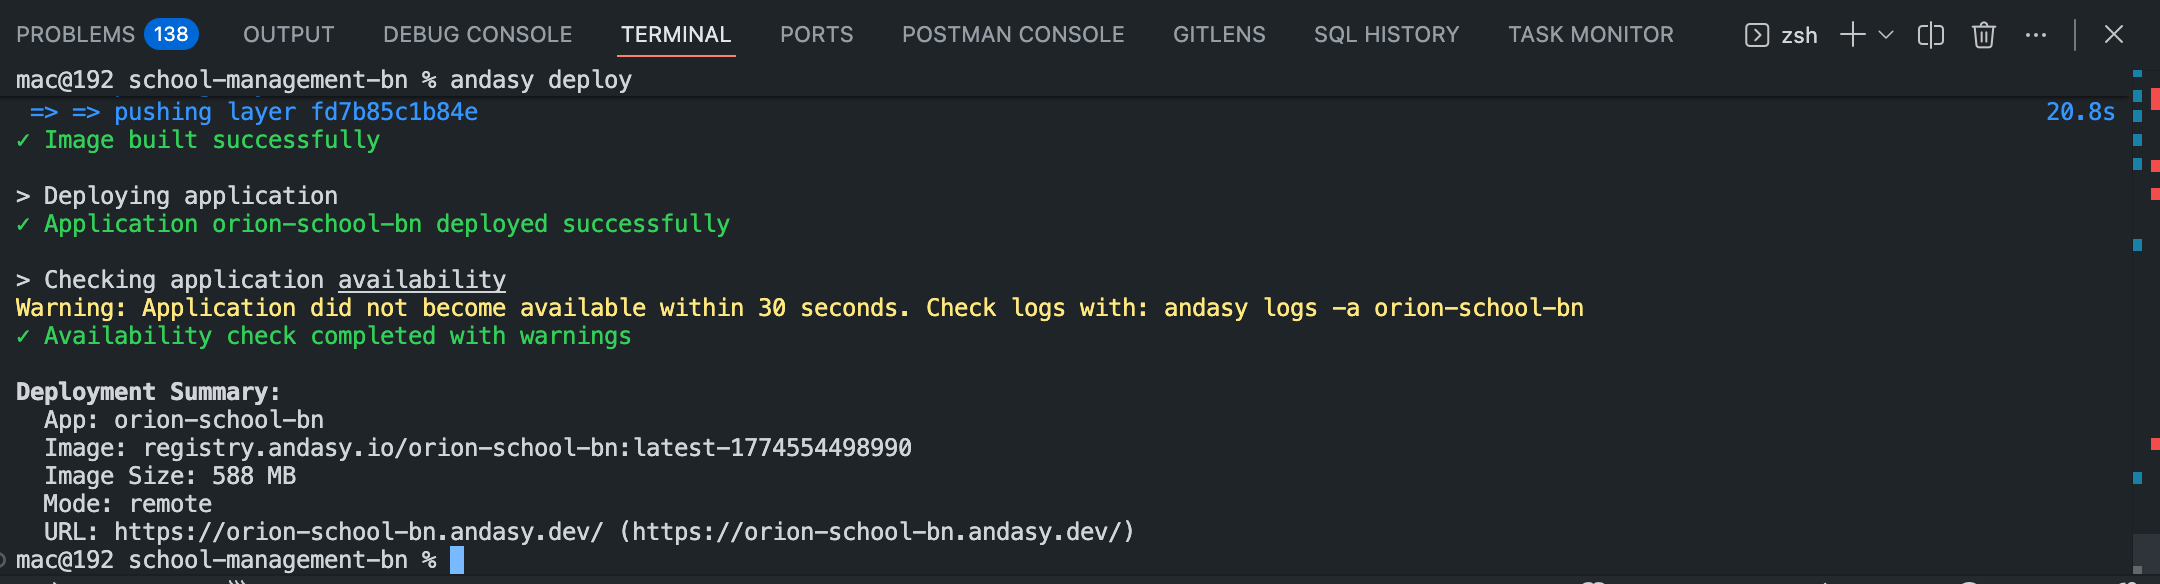Click the new terminal plus icon
The height and width of the screenshot is (584, 2160).
[1852, 35]
